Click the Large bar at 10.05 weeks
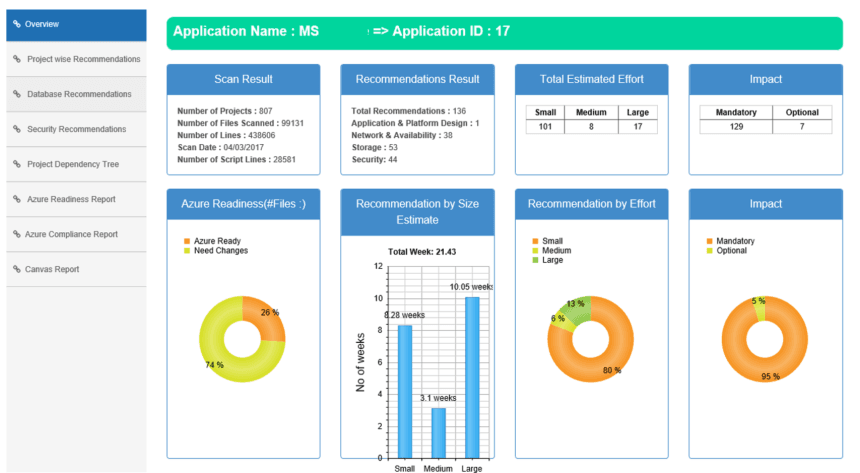Image resolution: width=860 pixels, height=473 pixels. click(472, 378)
